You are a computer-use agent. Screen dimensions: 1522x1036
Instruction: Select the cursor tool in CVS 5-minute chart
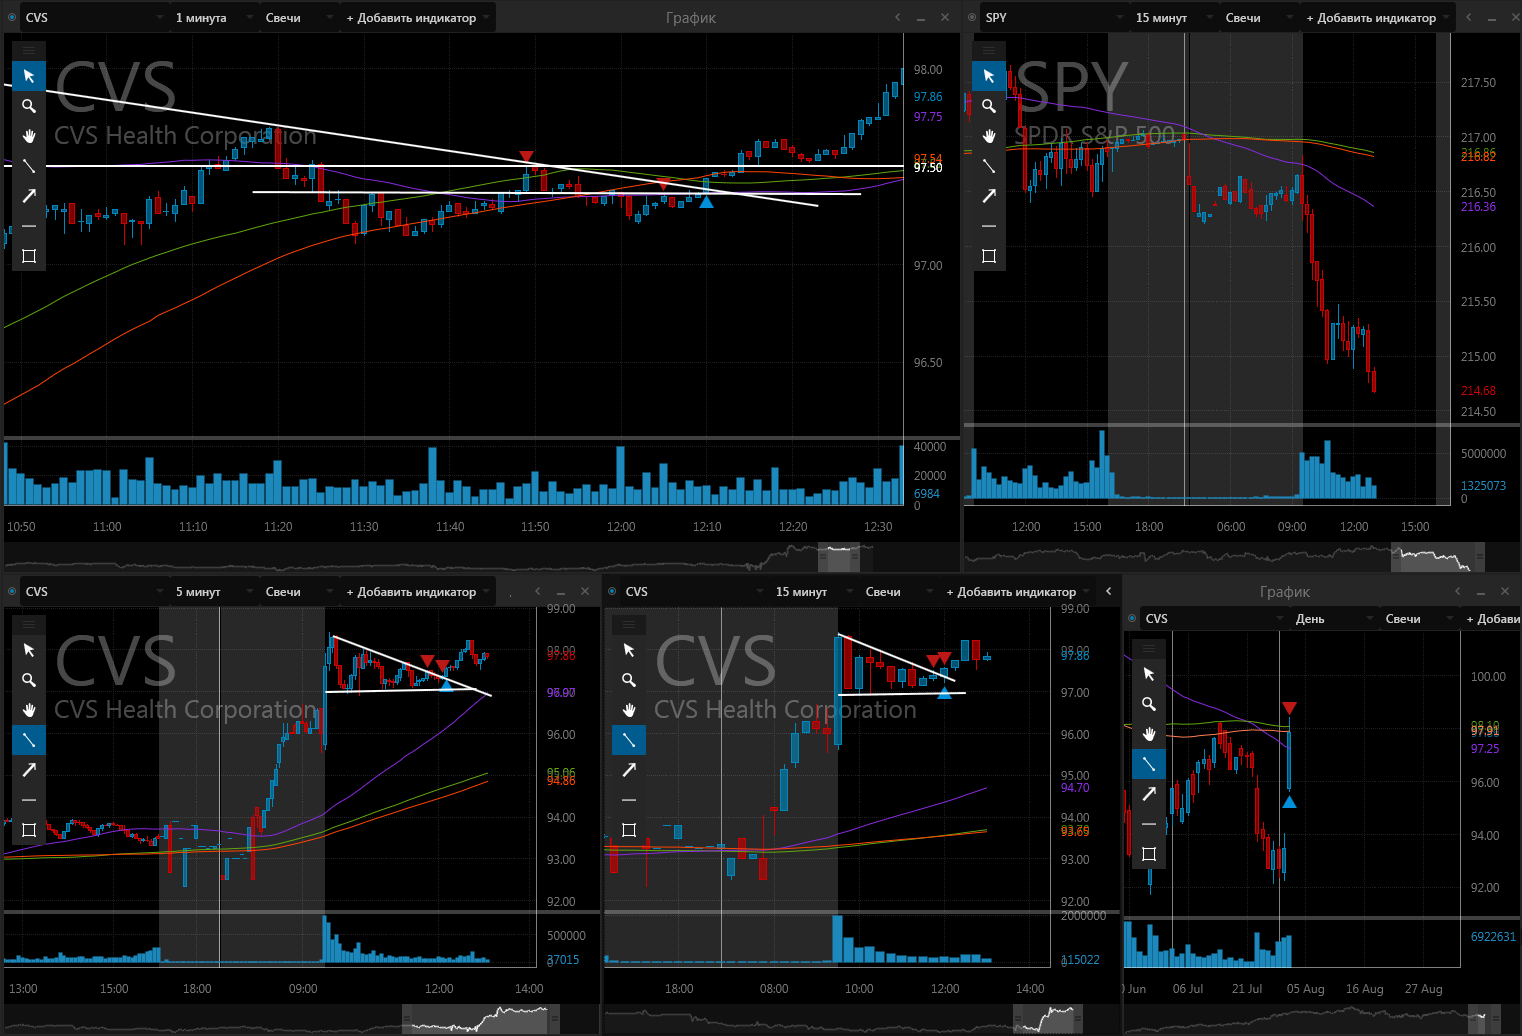(x=29, y=650)
